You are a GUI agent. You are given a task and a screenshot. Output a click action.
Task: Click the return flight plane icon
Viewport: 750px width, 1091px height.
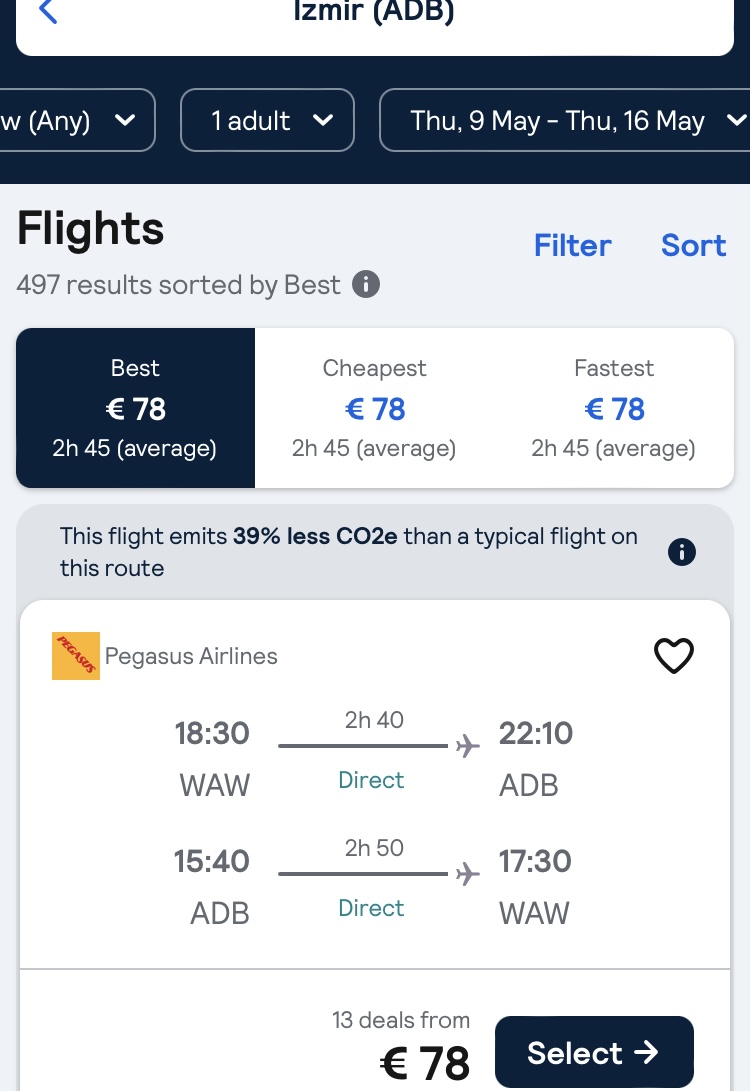pyautogui.click(x=468, y=874)
